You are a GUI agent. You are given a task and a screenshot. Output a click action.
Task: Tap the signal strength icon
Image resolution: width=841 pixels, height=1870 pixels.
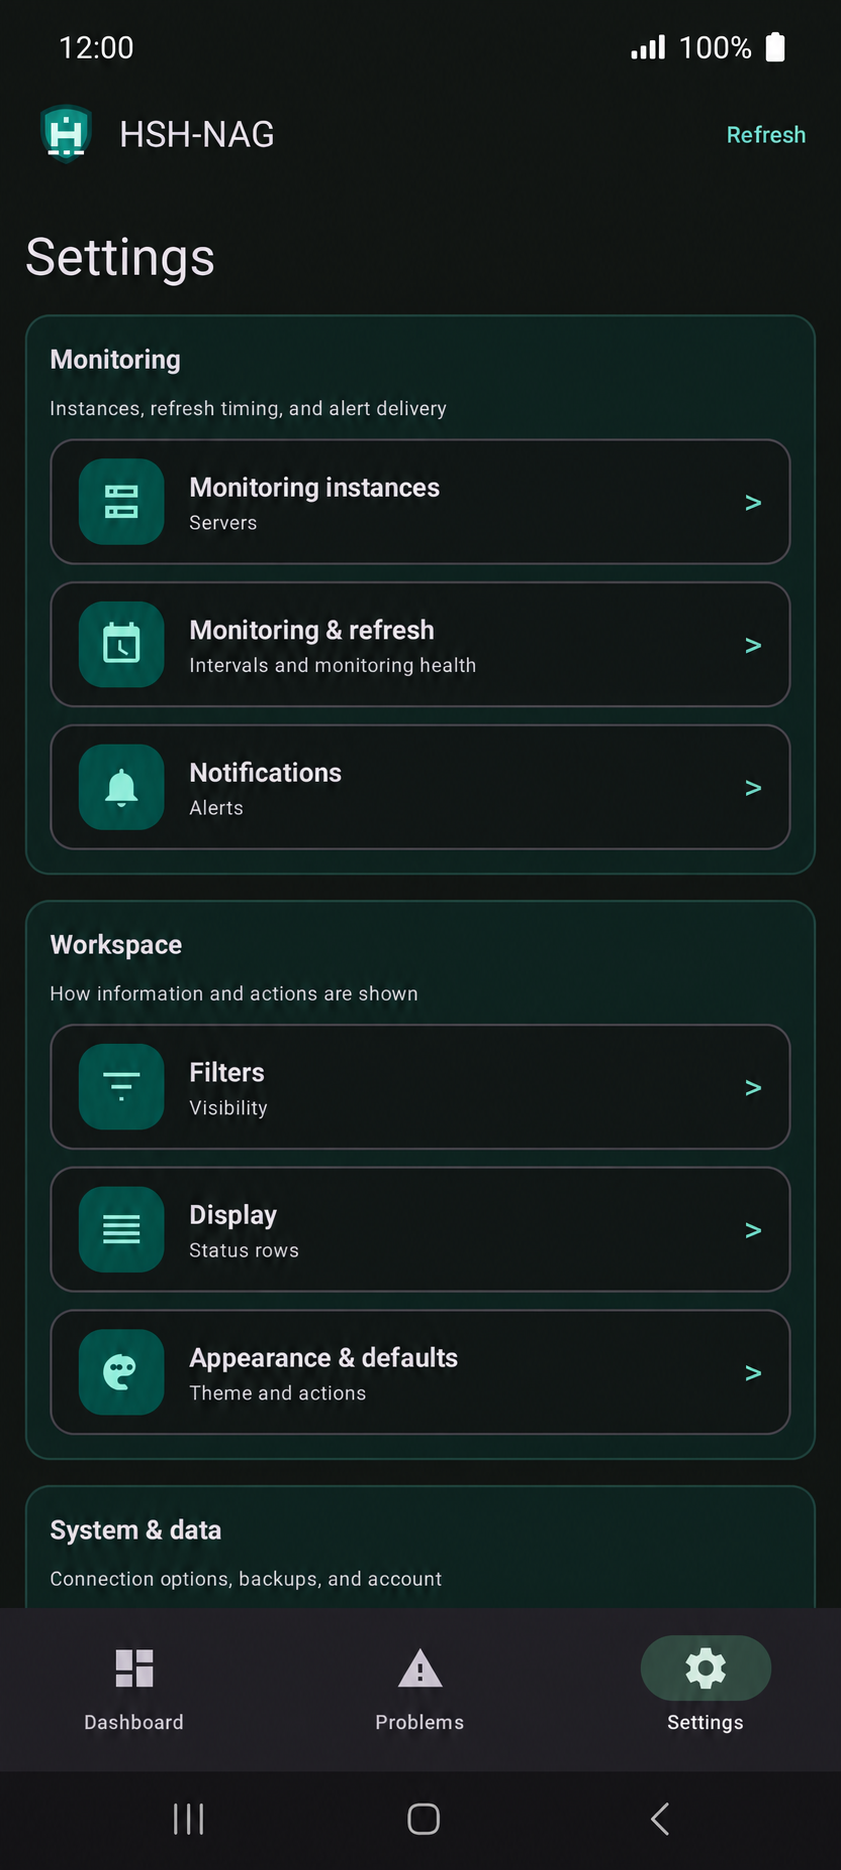648,47
